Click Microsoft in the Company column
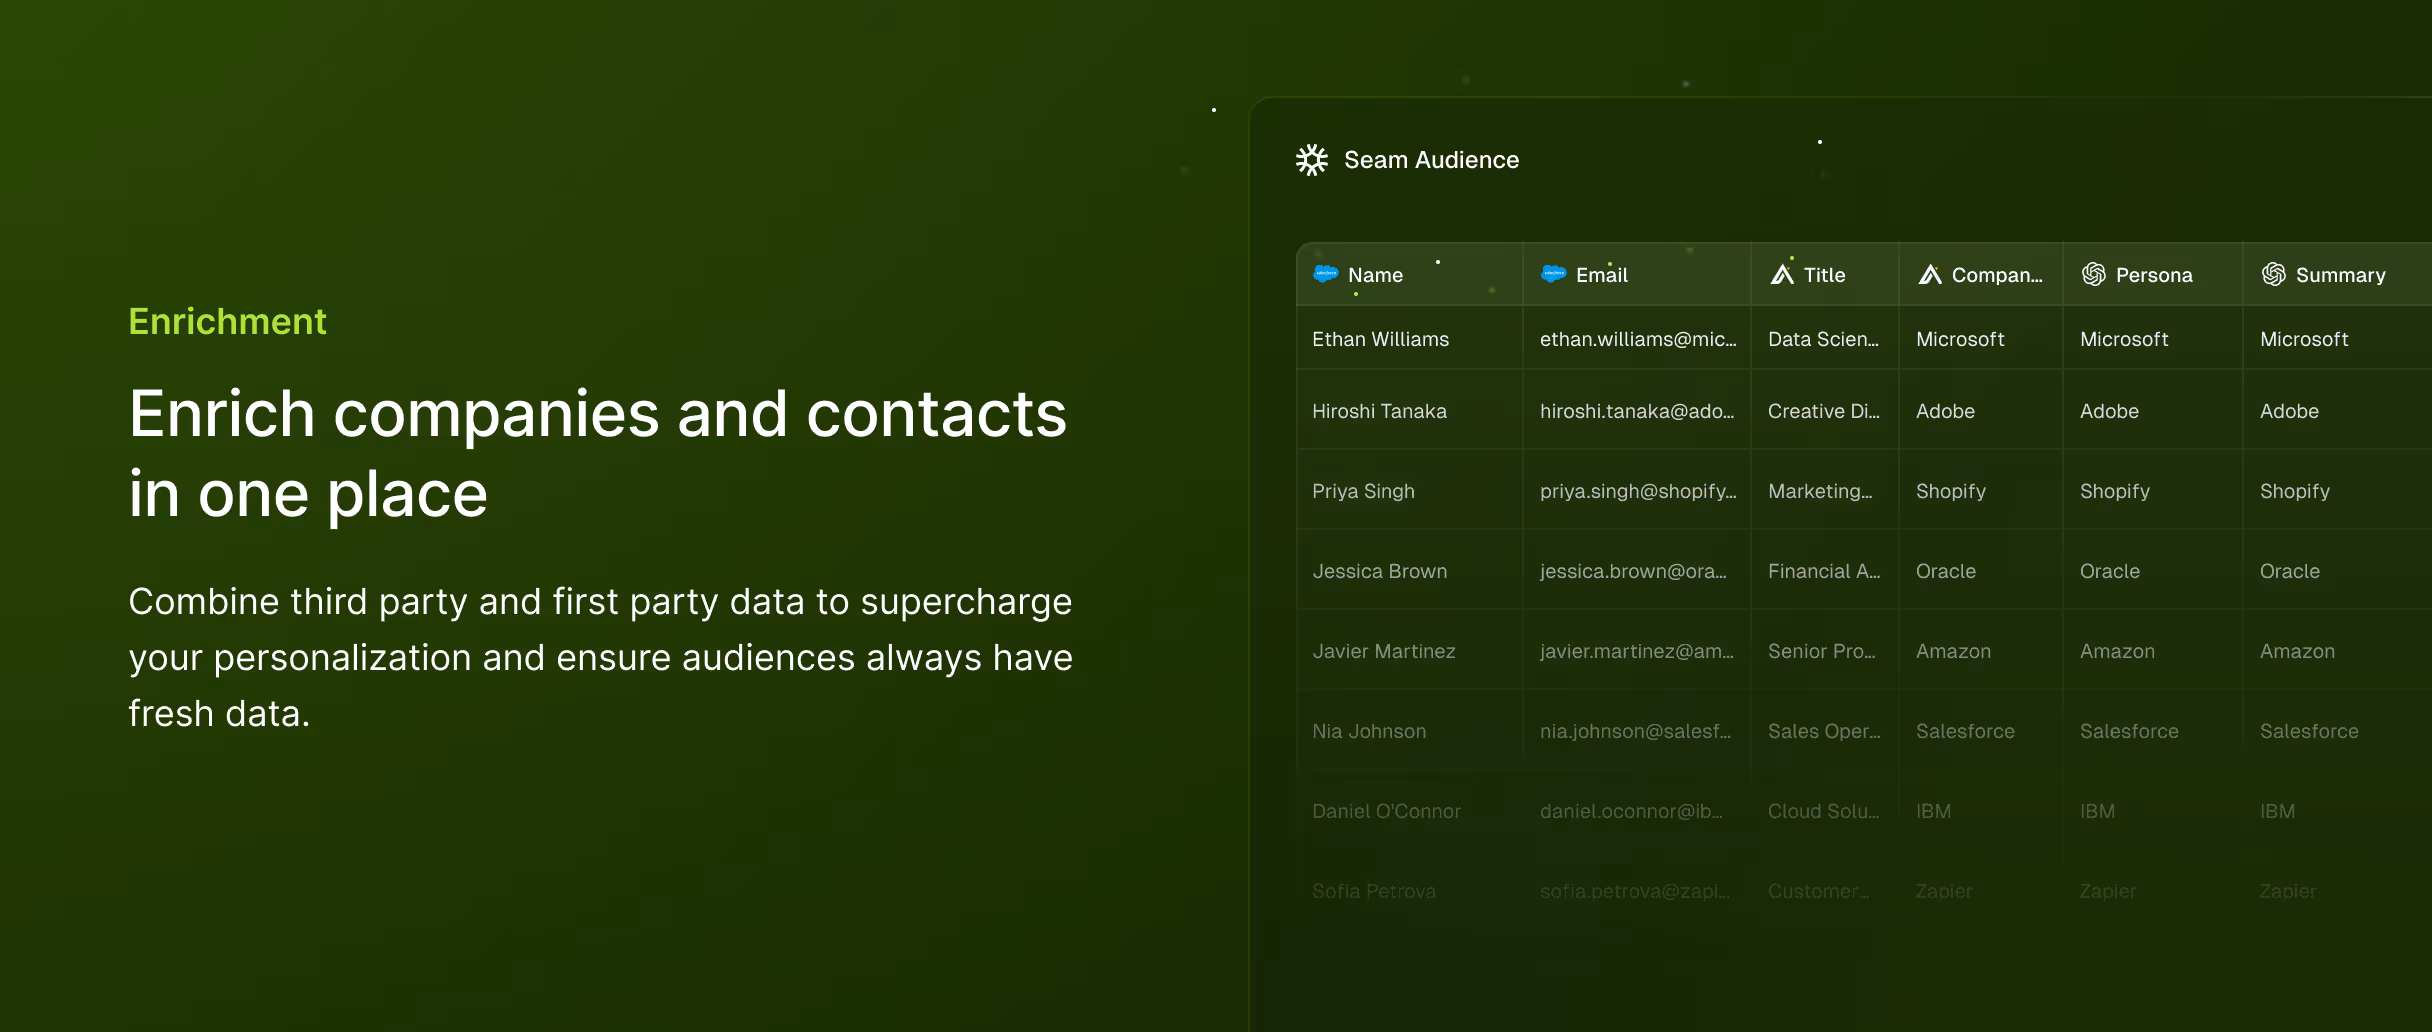 (1960, 339)
